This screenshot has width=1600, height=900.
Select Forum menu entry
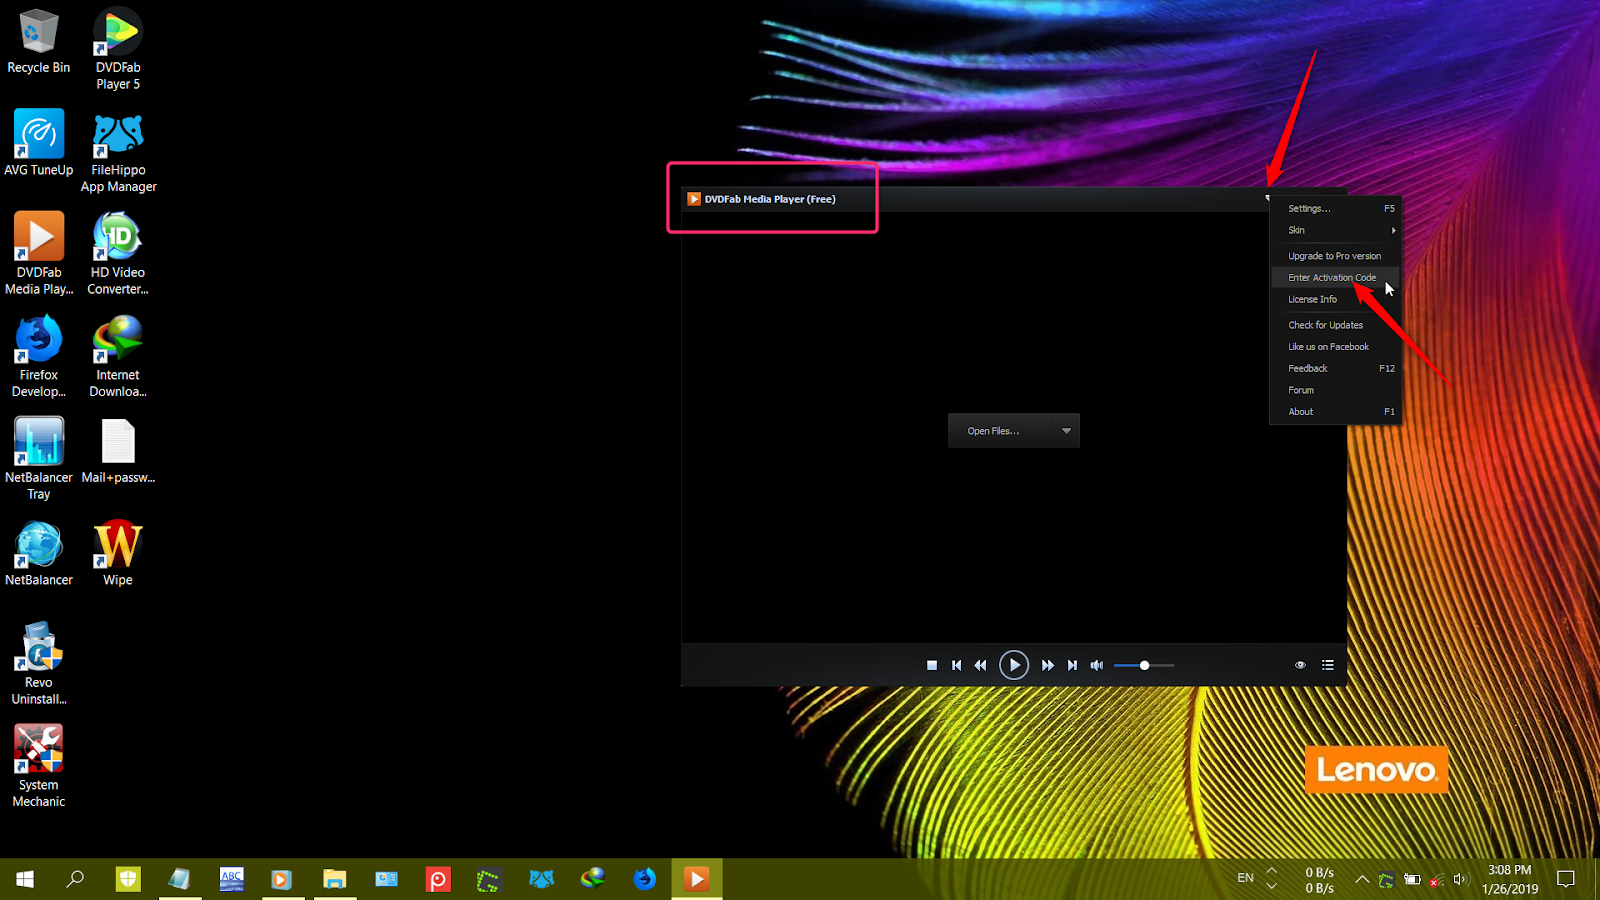pyautogui.click(x=1335, y=390)
